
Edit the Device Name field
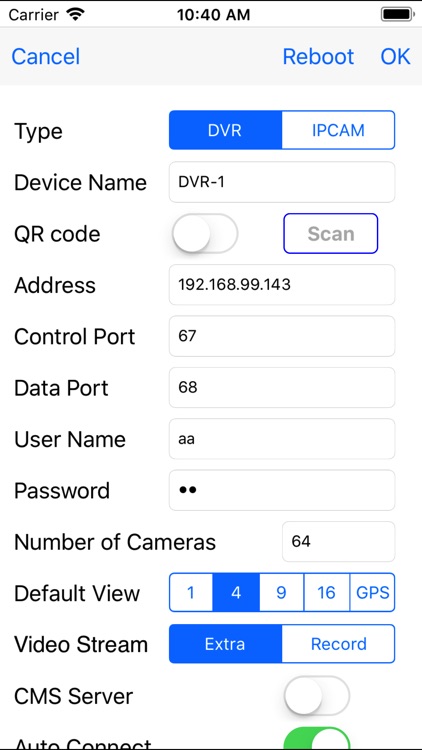pos(282,182)
